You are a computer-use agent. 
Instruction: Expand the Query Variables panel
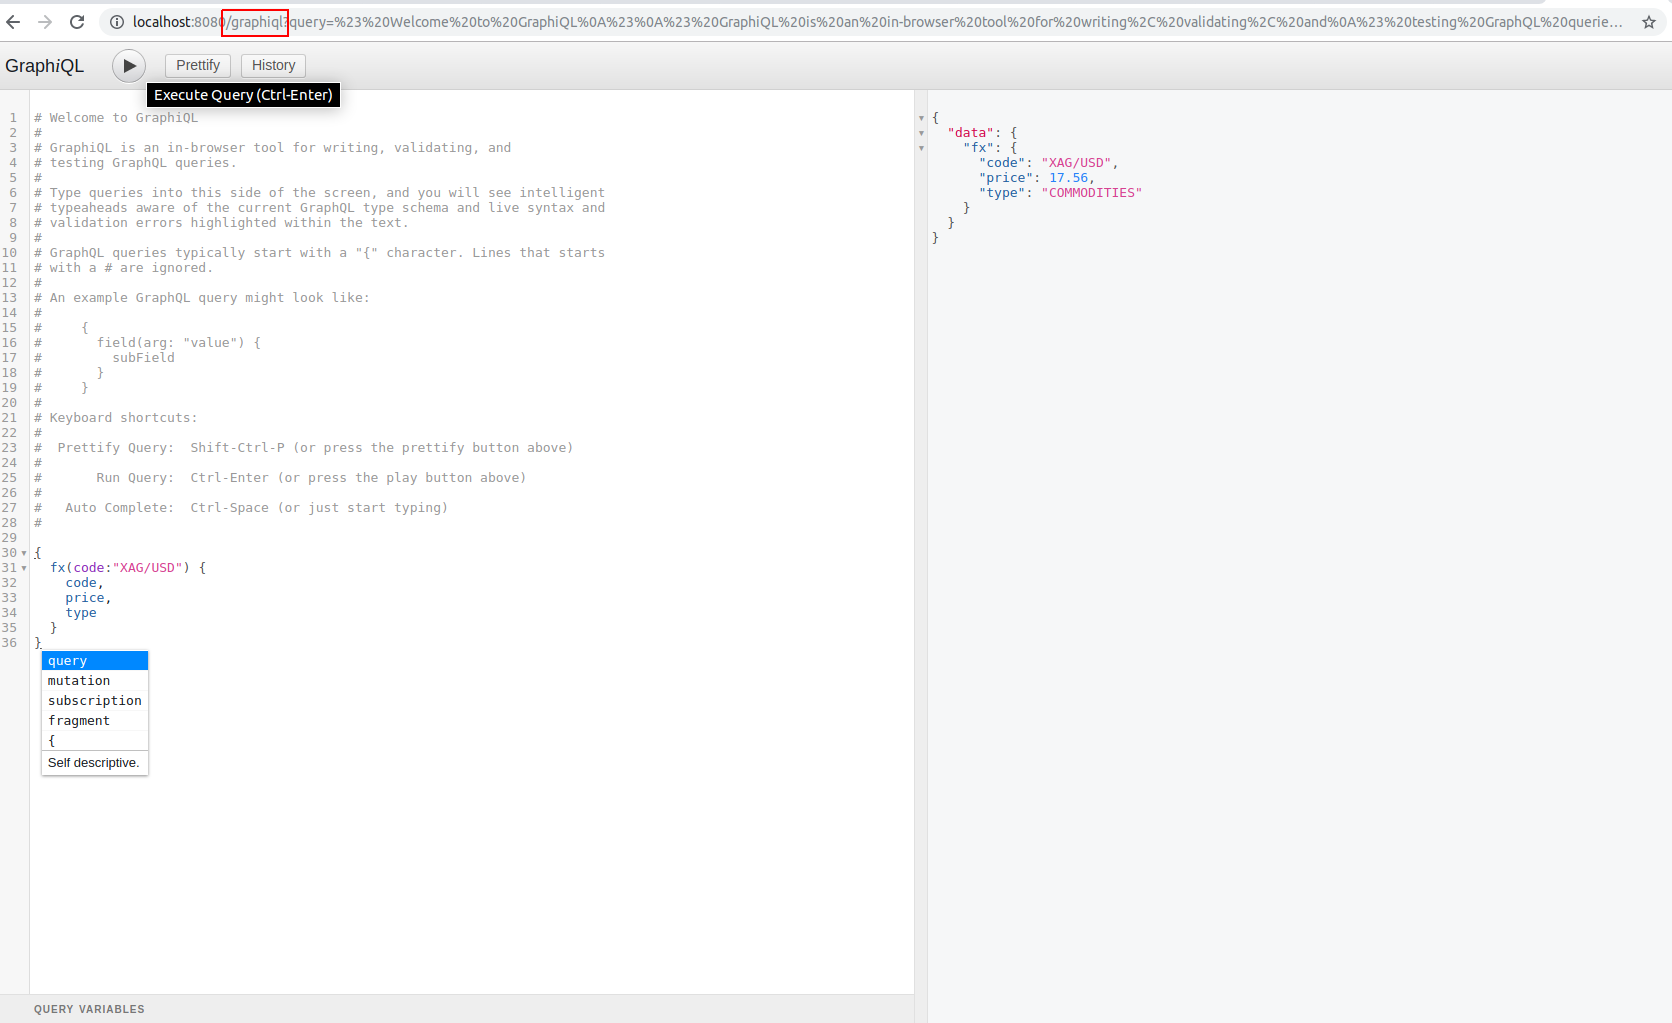point(457,1009)
